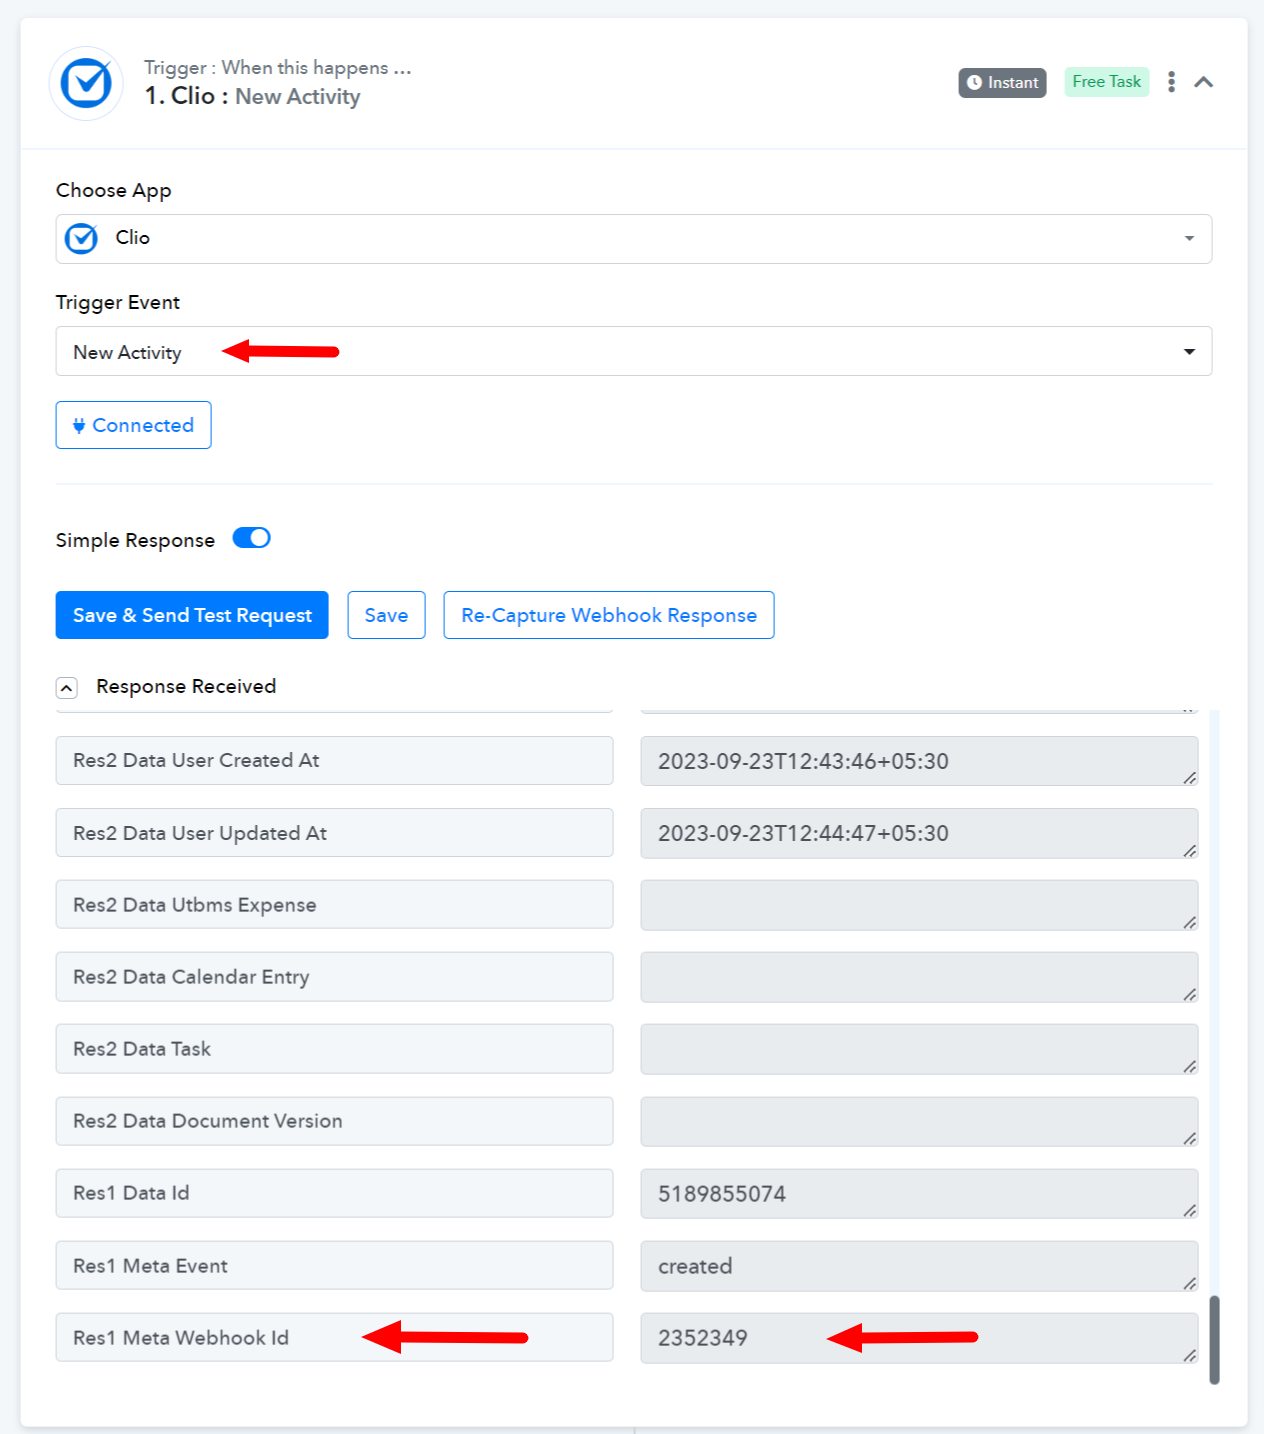
Task: Open the Choose App dropdown
Action: (634, 239)
